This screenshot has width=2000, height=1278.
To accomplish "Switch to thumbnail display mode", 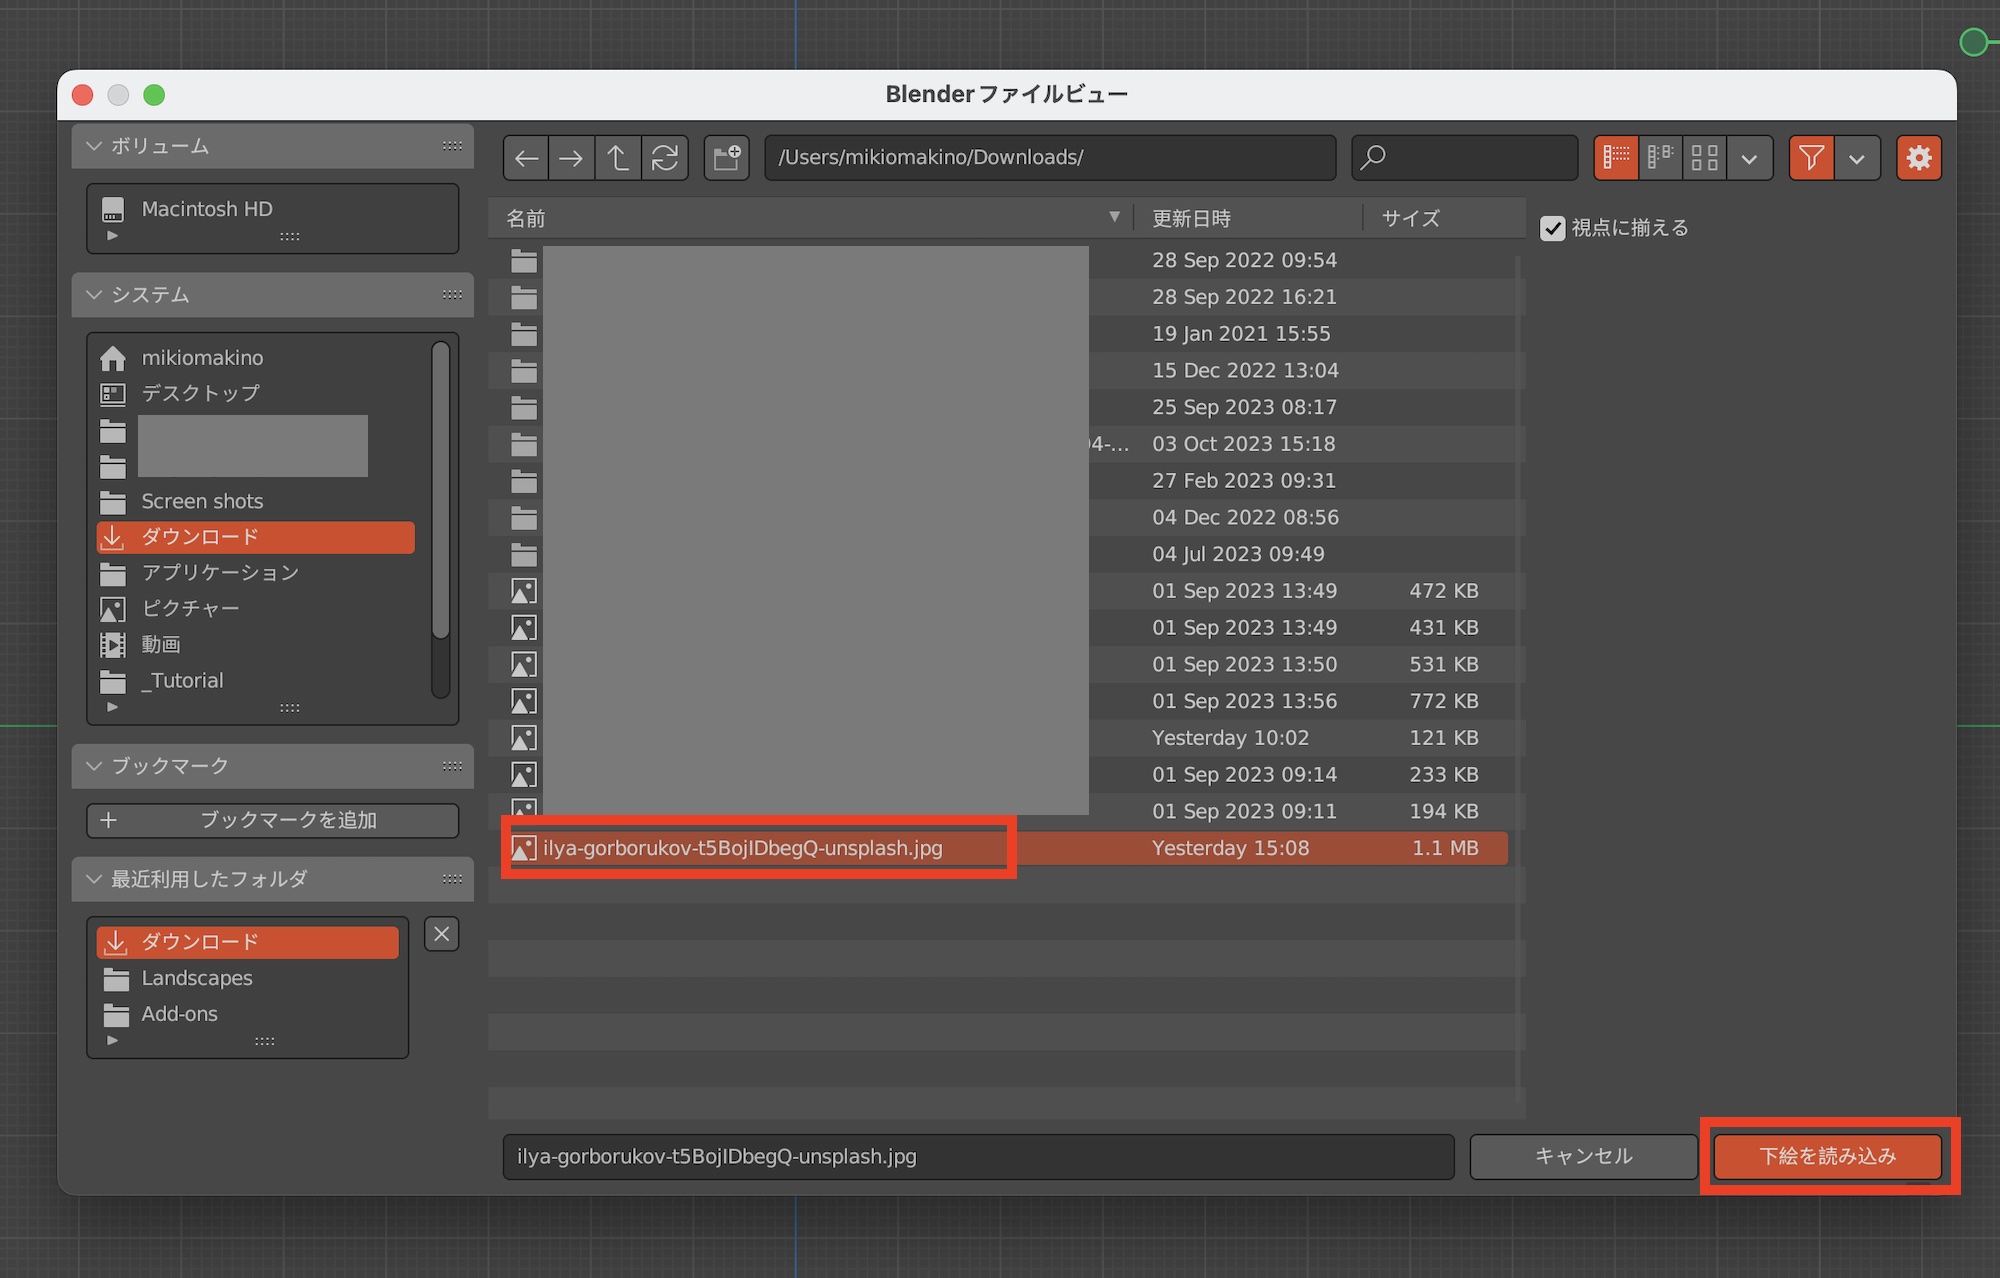I will [1704, 158].
